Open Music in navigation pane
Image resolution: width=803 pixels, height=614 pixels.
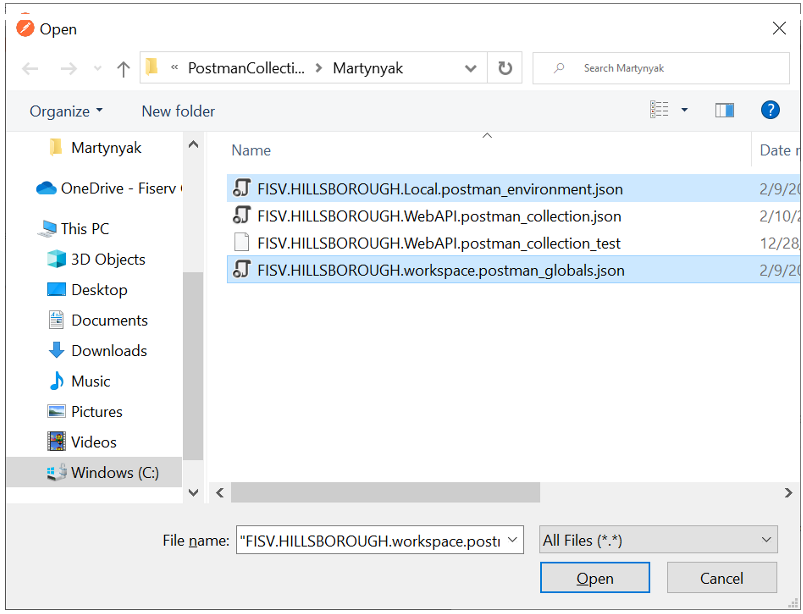click(x=79, y=381)
